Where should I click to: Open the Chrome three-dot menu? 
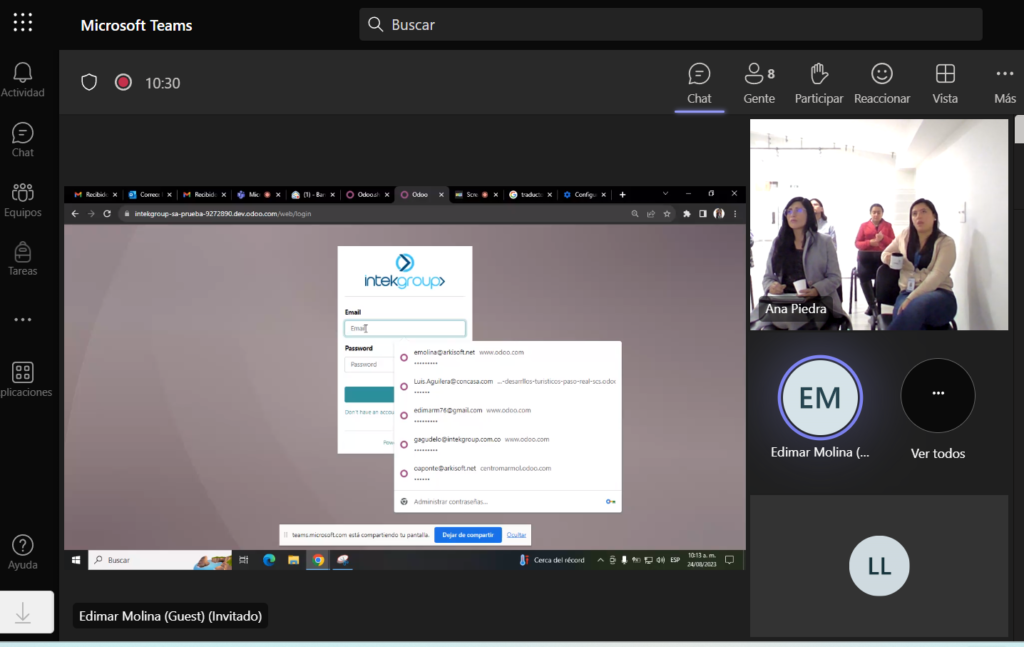[x=735, y=213]
